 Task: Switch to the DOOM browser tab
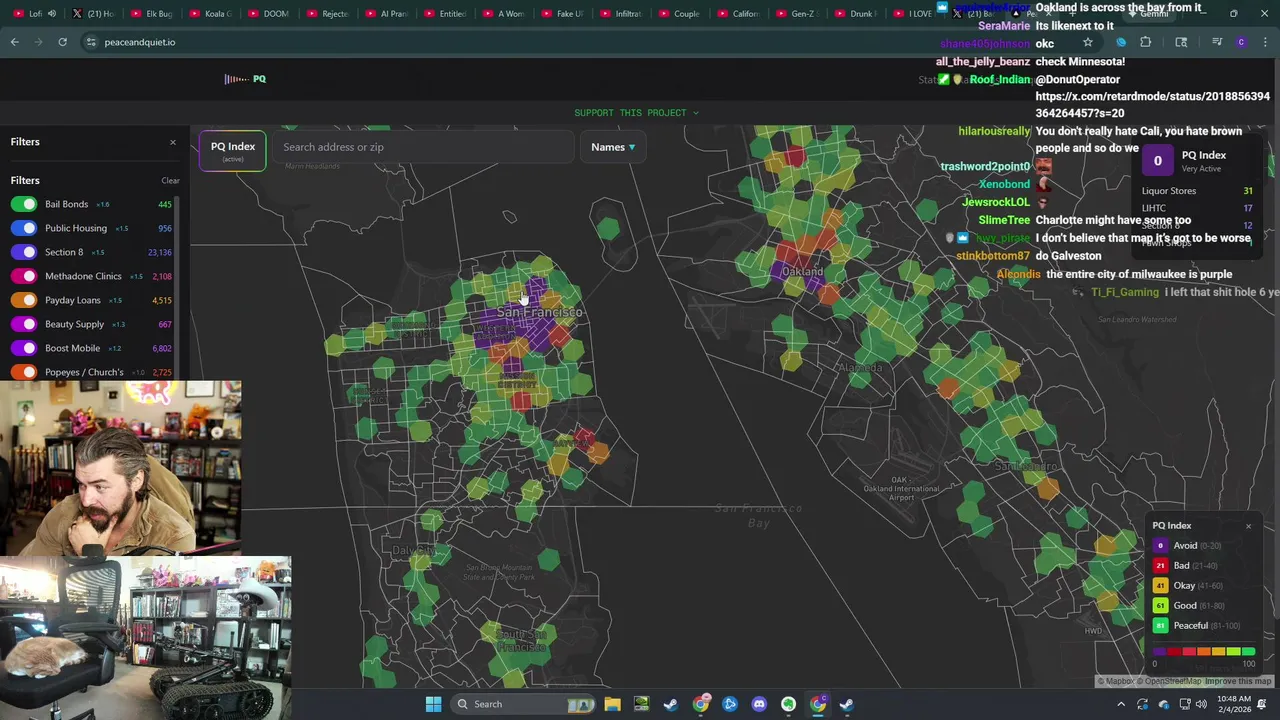tap(266, 14)
